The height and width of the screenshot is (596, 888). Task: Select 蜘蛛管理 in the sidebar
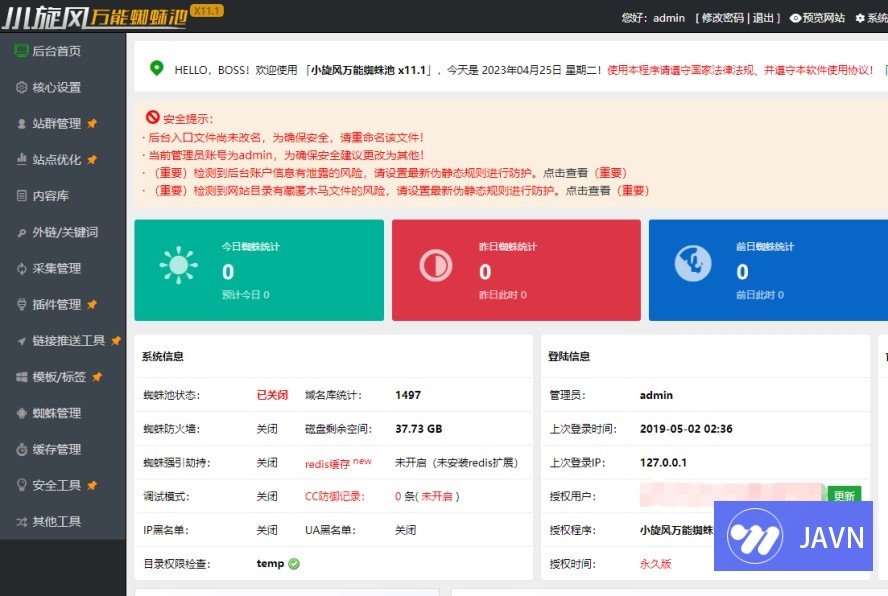click(57, 413)
